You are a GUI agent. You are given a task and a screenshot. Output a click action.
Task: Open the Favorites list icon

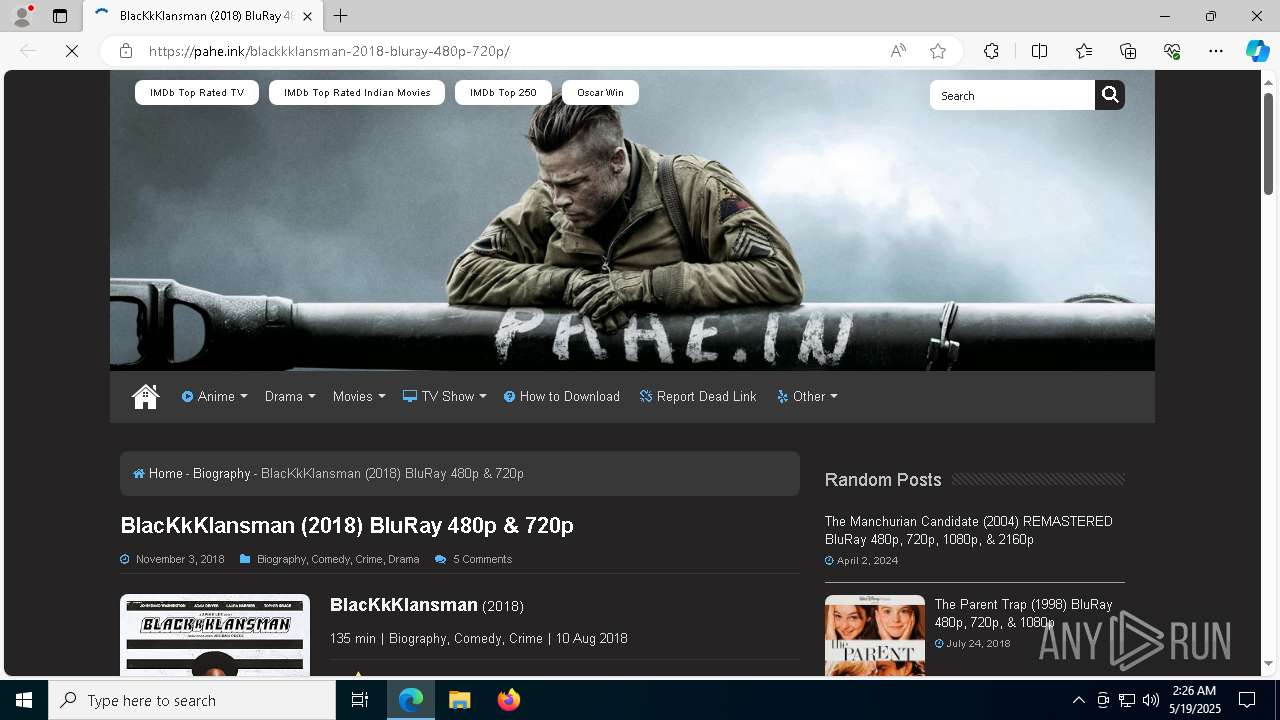1084,51
